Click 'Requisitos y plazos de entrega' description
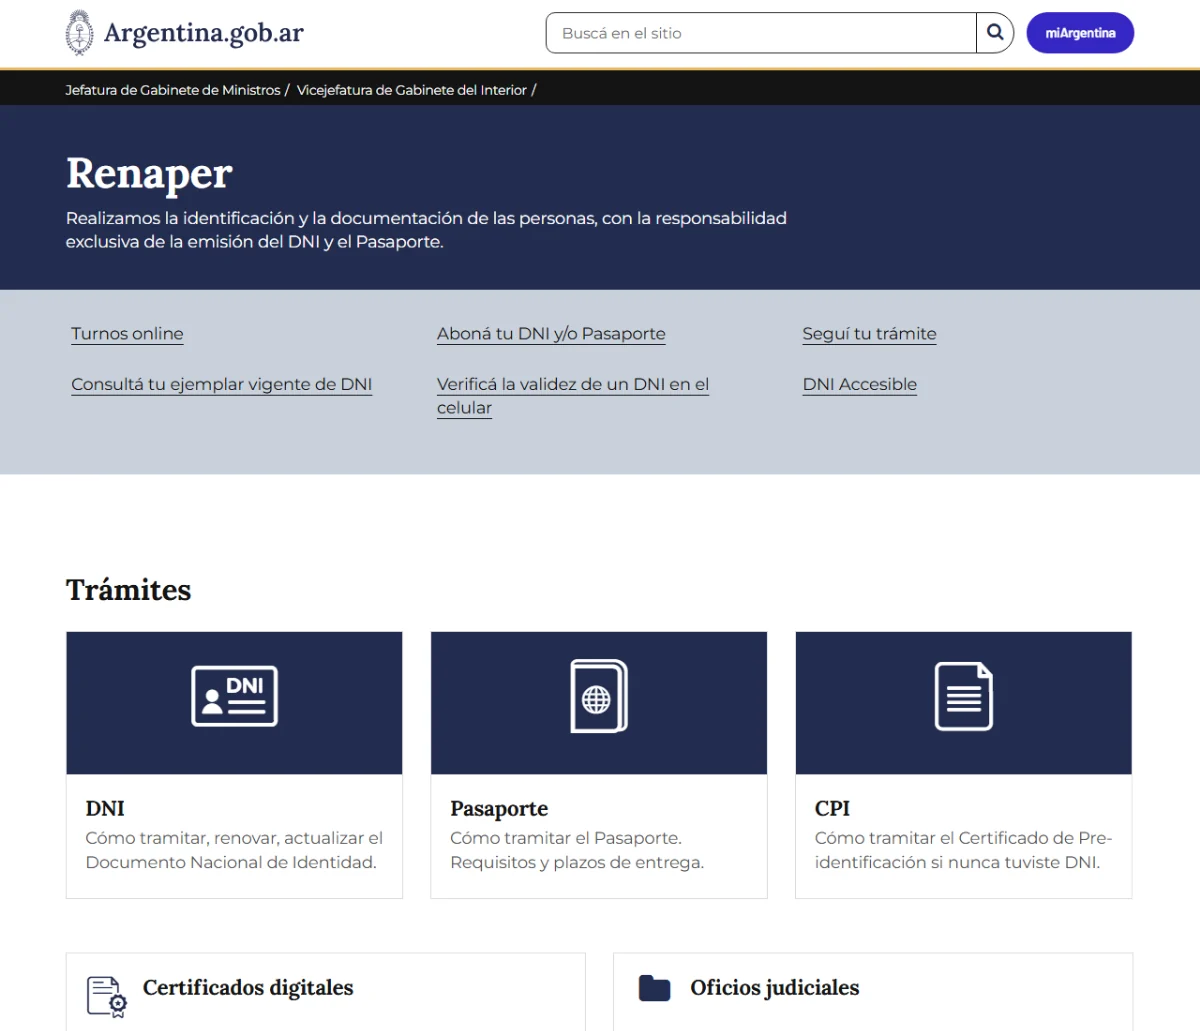Screen dimensions: 1200x1031 click(x=577, y=862)
